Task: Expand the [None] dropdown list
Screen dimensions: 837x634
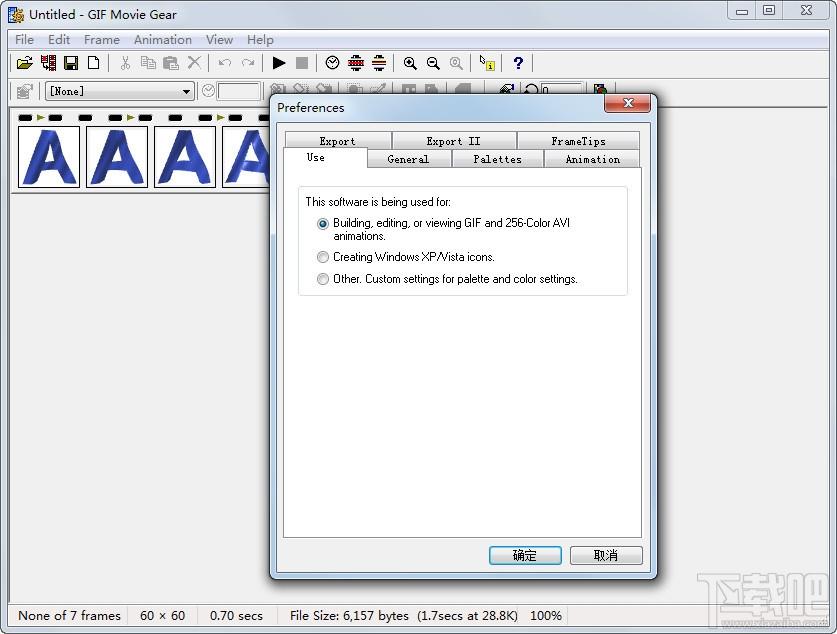Action: 186,91
